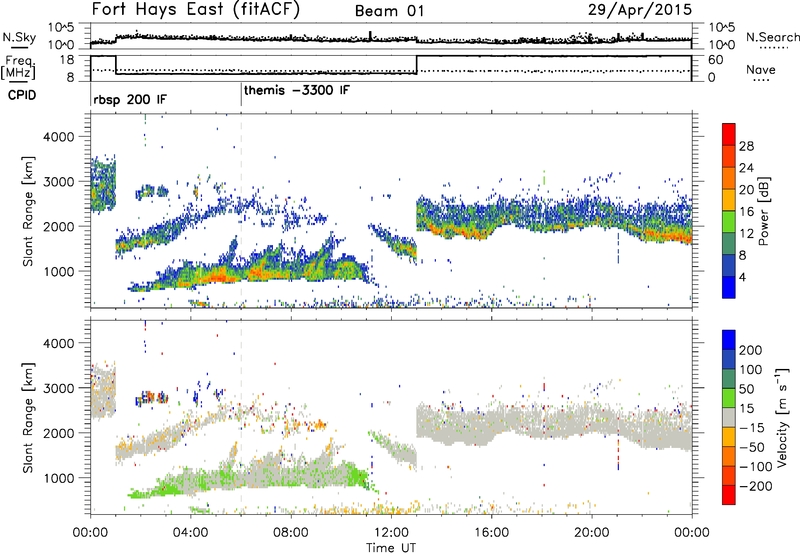Viewport: 800px width, 554px height.
Task: Click the plot title "Fort Hays East (fitACF)"
Action: point(196,10)
